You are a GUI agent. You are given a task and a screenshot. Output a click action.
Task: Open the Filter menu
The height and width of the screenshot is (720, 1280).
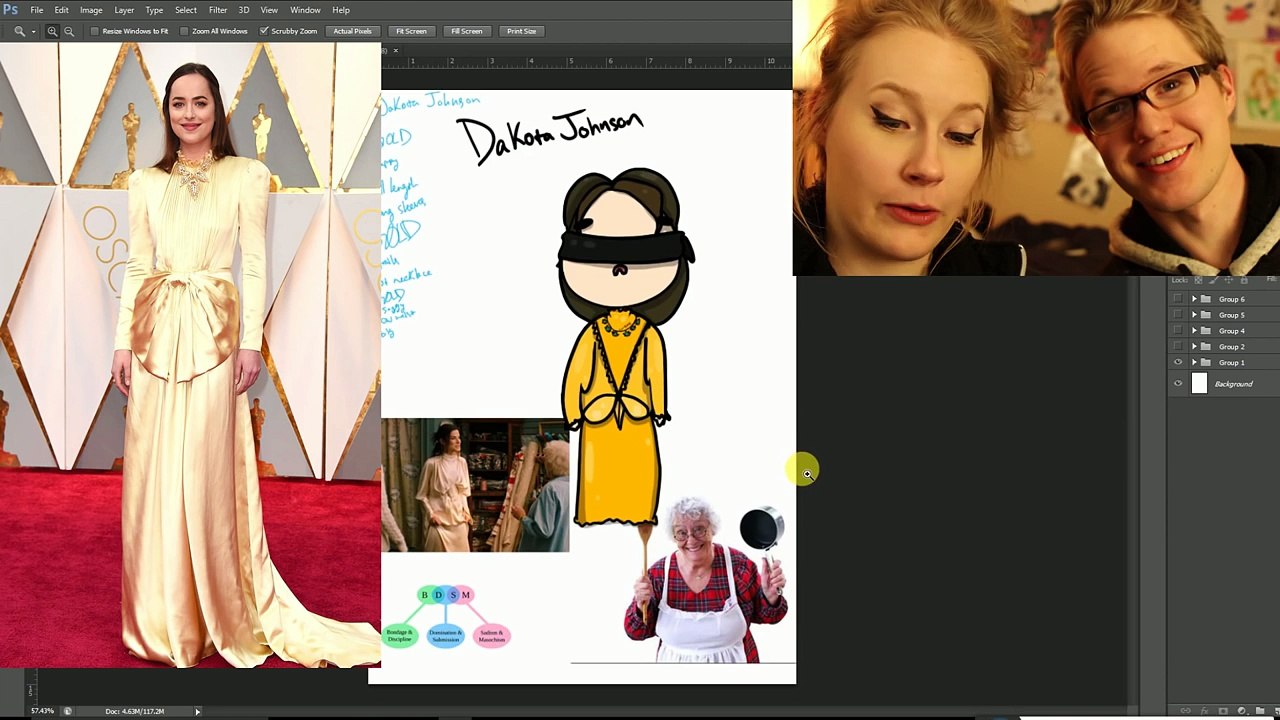pos(218,10)
